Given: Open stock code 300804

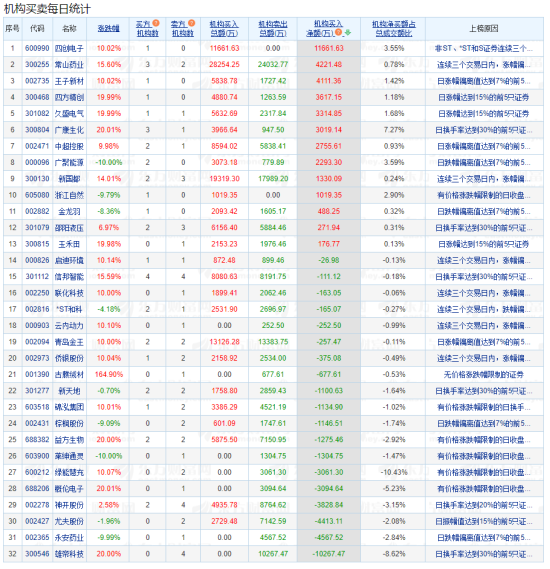Looking at the screenshot, I should tap(37, 130).
